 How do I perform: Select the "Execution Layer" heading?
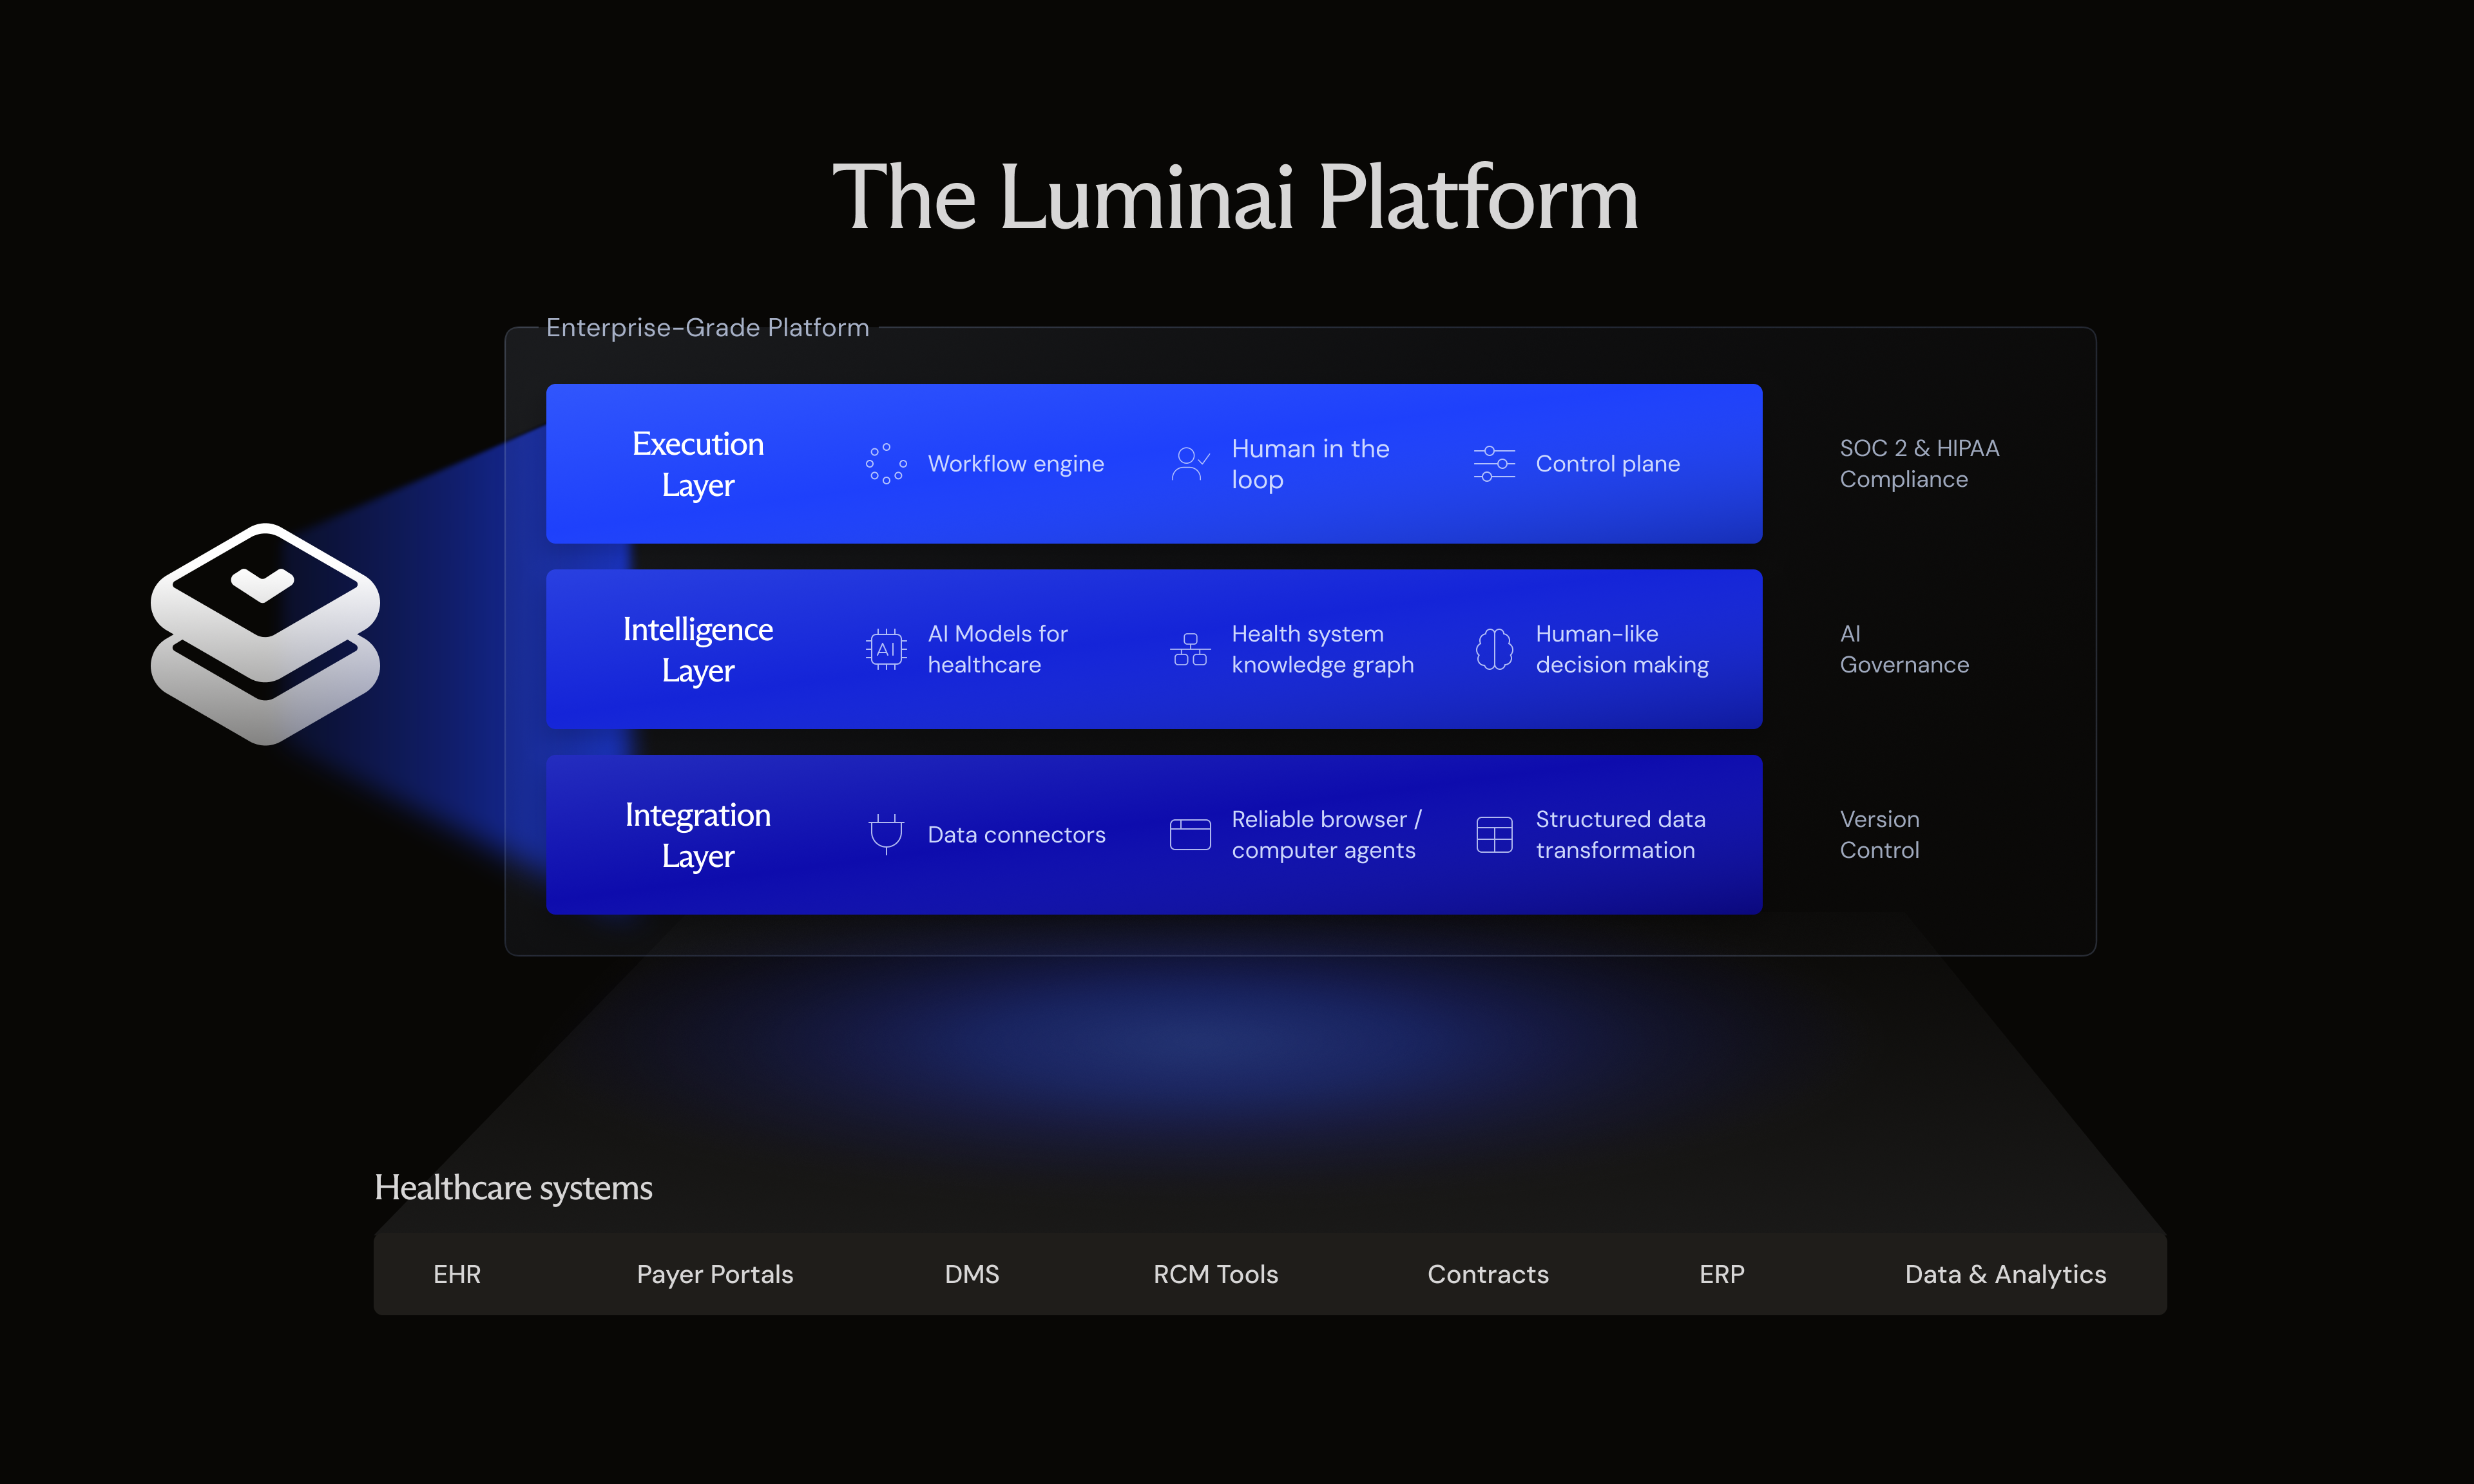pos(698,464)
